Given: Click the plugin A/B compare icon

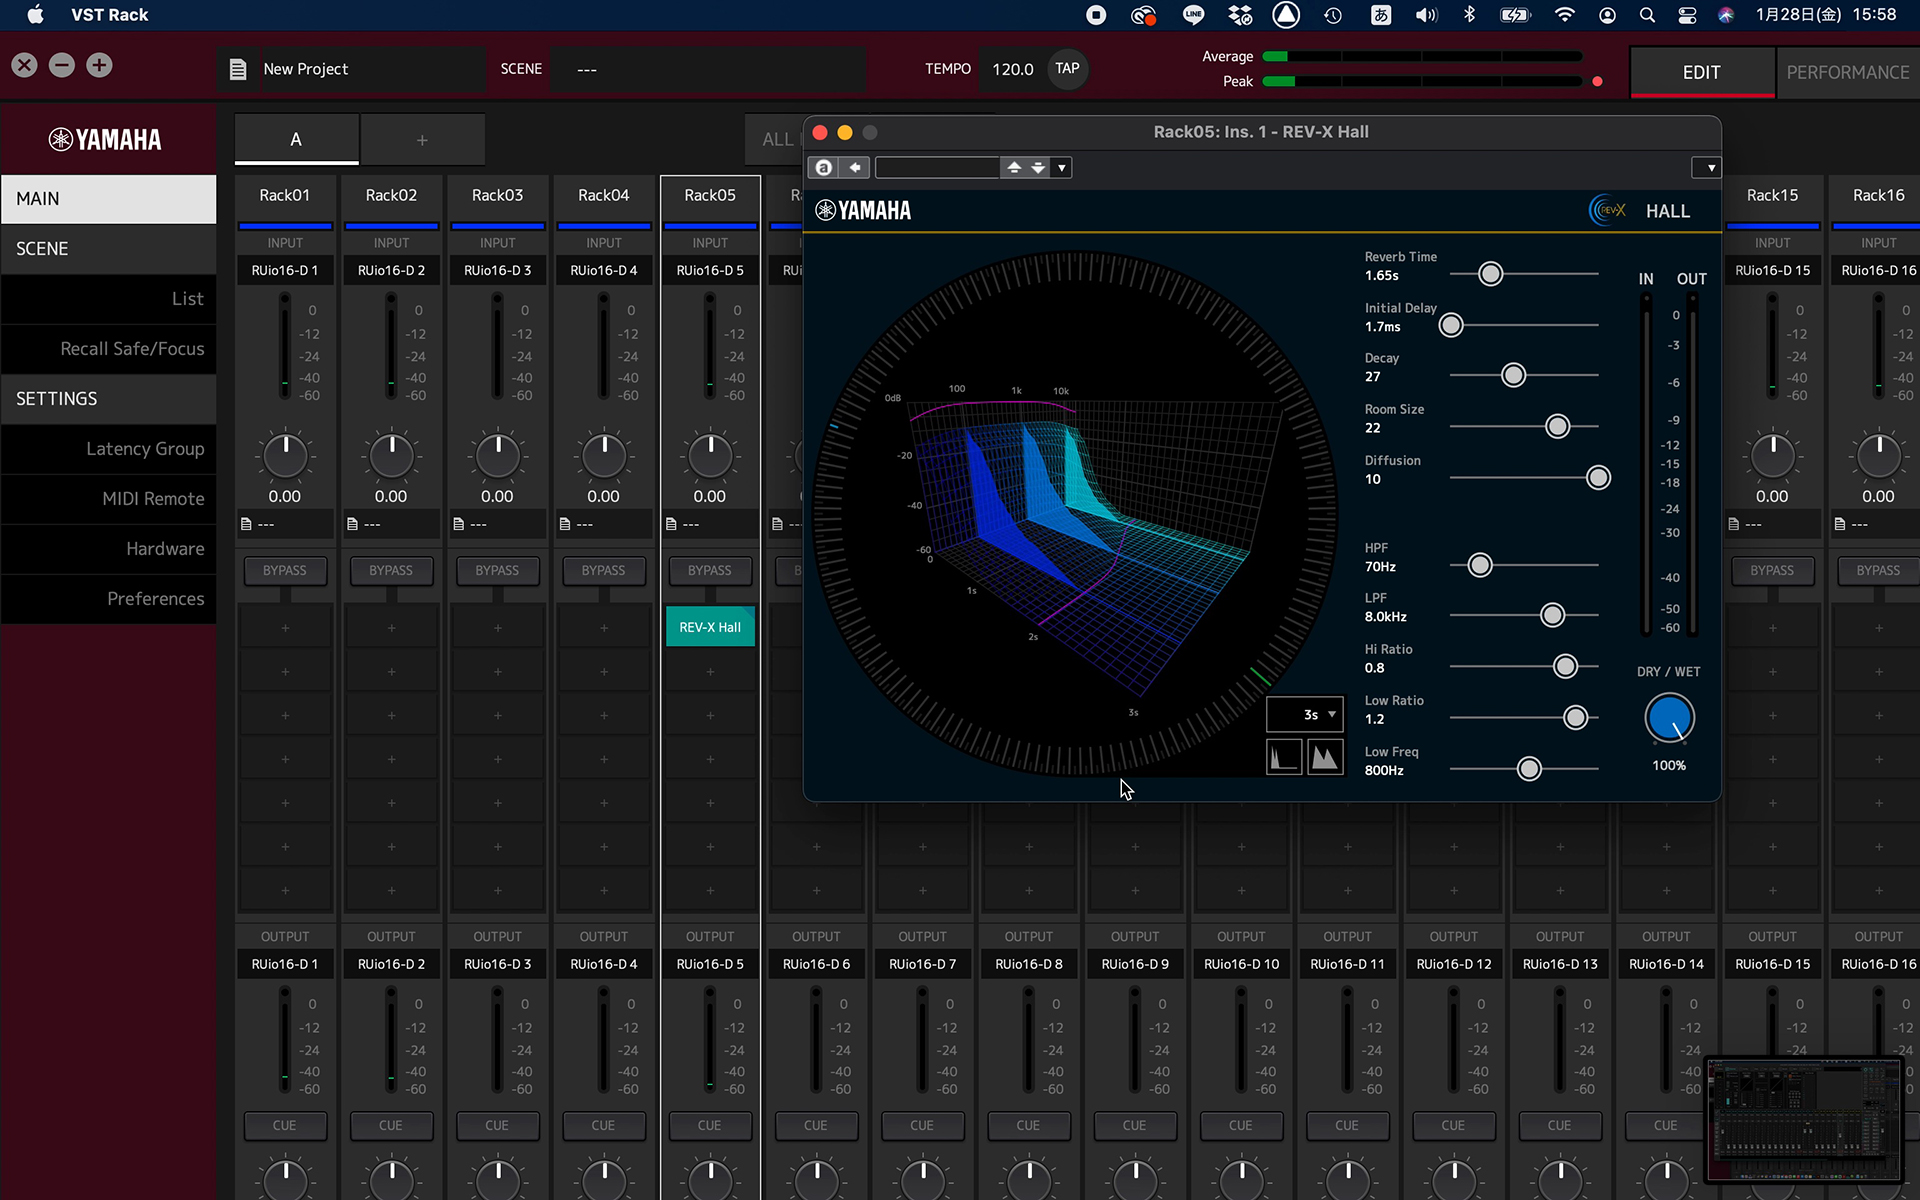Looking at the screenshot, I should click(x=824, y=168).
